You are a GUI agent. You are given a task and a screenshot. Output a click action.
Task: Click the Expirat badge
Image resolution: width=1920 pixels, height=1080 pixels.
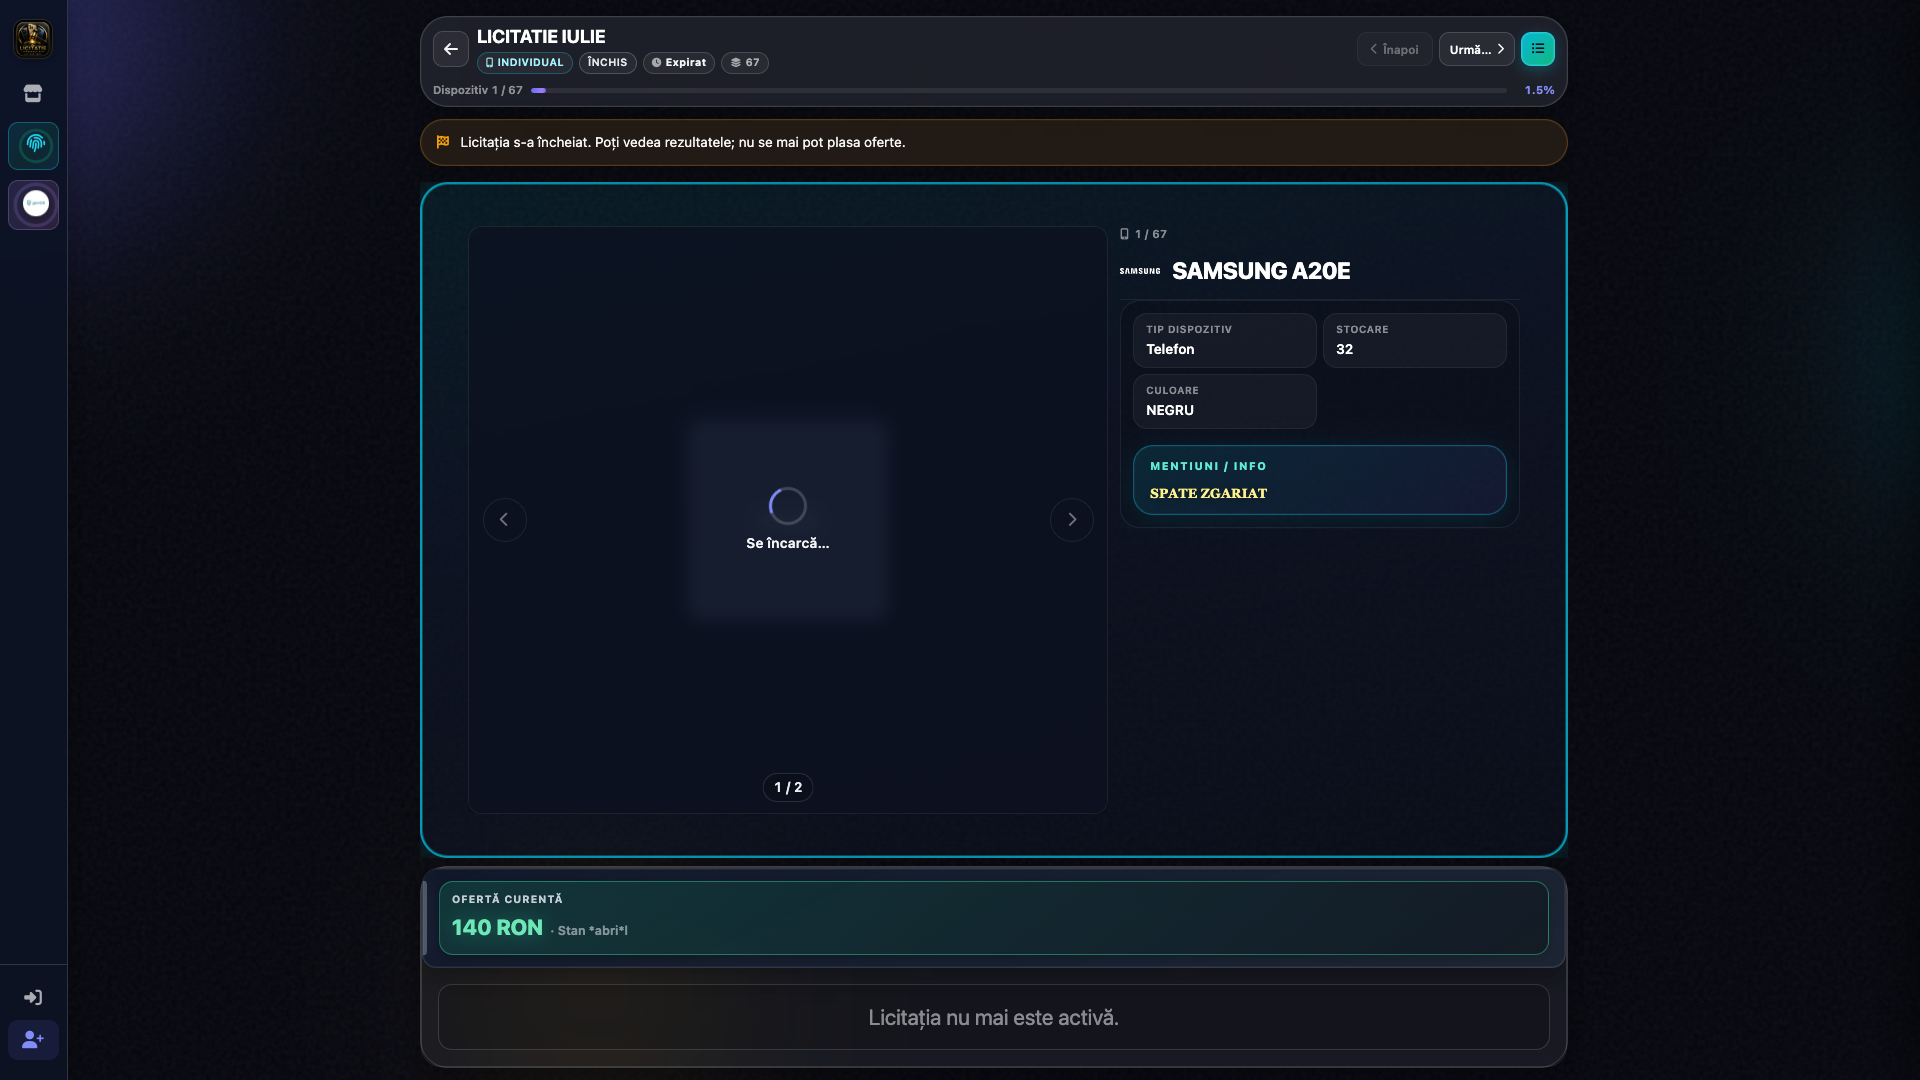point(679,62)
